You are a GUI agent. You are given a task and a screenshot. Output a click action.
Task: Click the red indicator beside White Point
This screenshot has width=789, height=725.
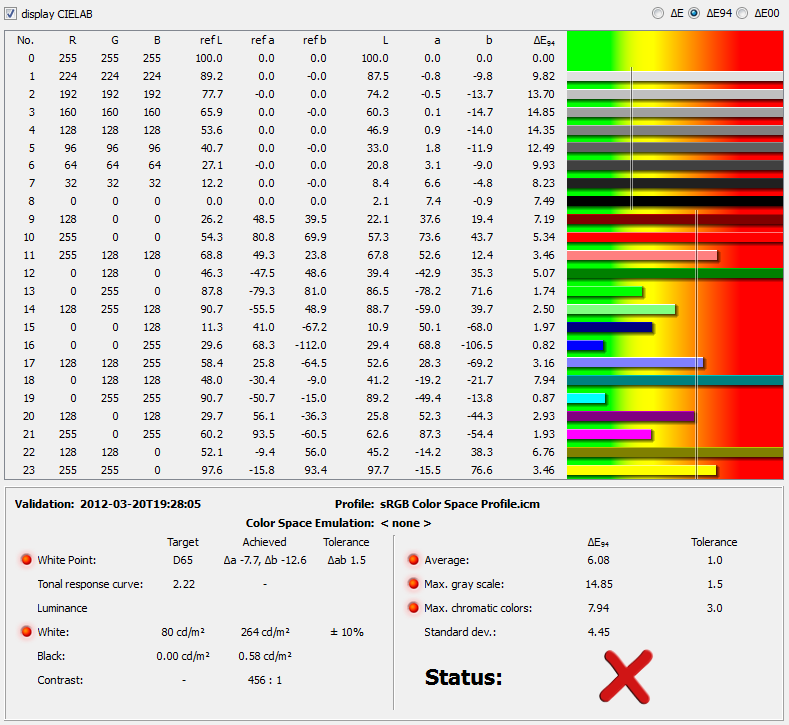(x=27, y=560)
